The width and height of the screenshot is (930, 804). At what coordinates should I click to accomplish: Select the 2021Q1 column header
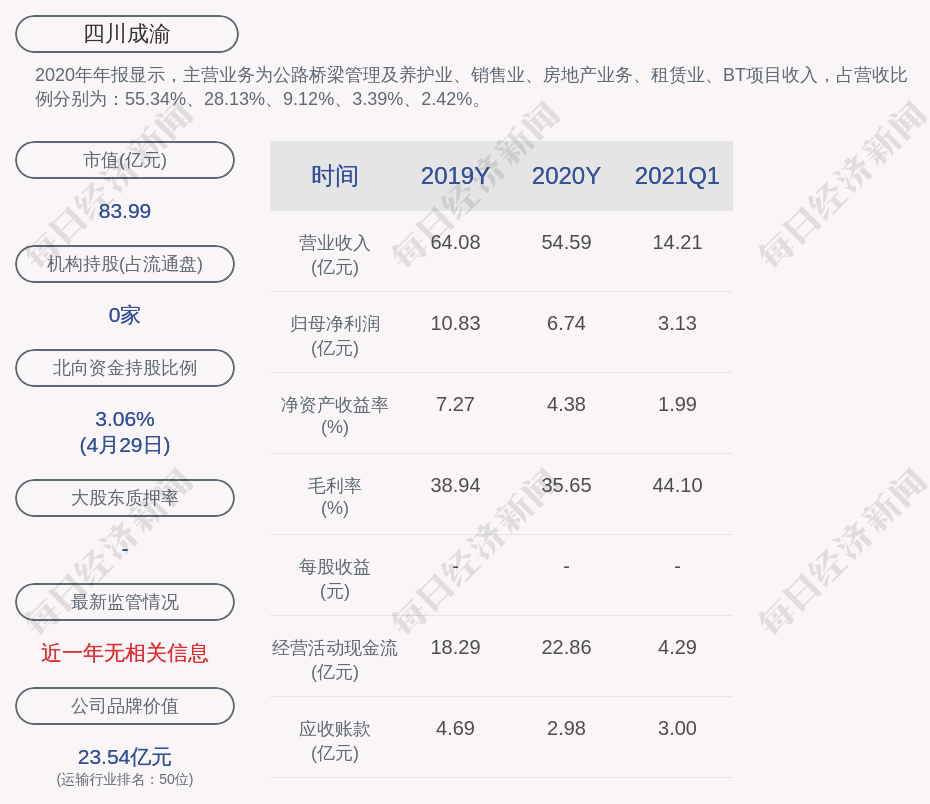click(x=677, y=176)
